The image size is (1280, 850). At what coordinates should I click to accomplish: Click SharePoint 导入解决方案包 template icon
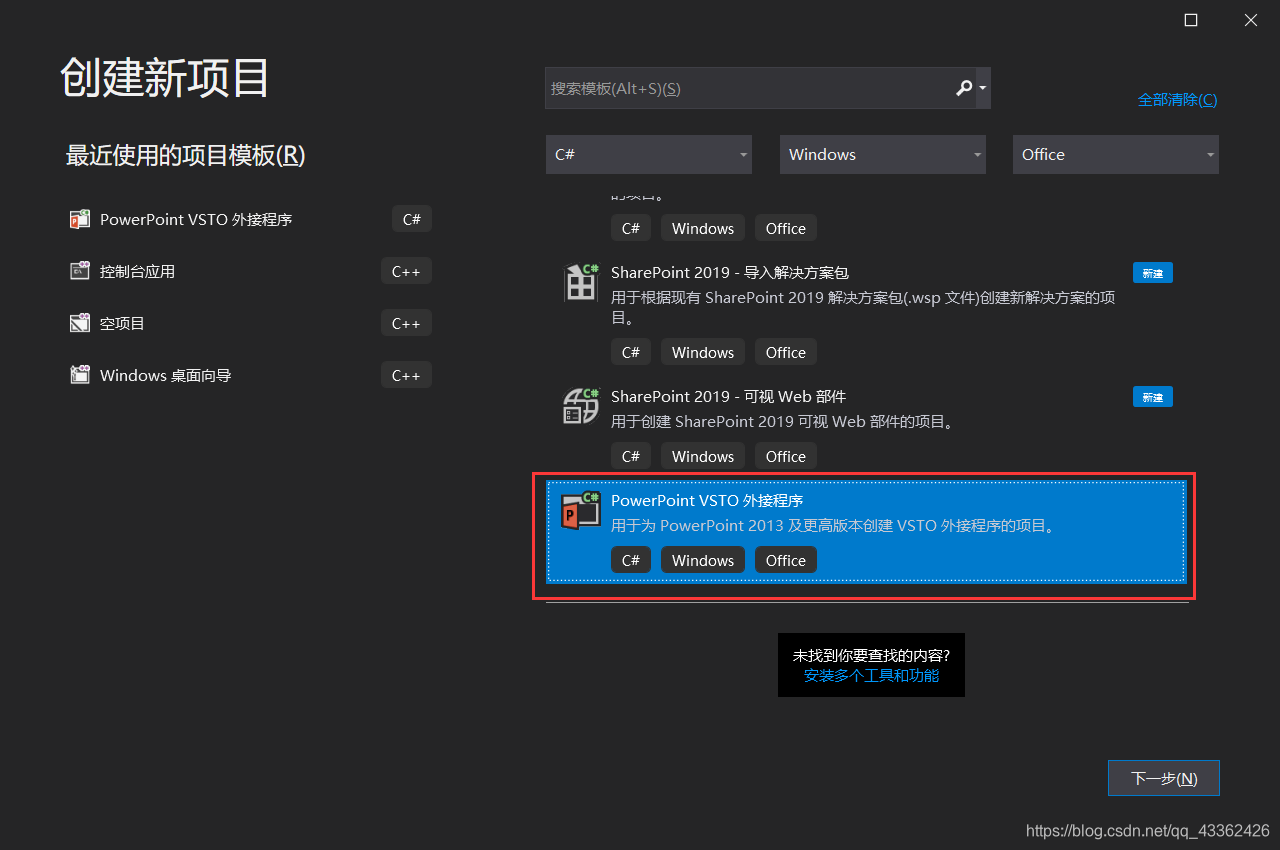[x=581, y=282]
